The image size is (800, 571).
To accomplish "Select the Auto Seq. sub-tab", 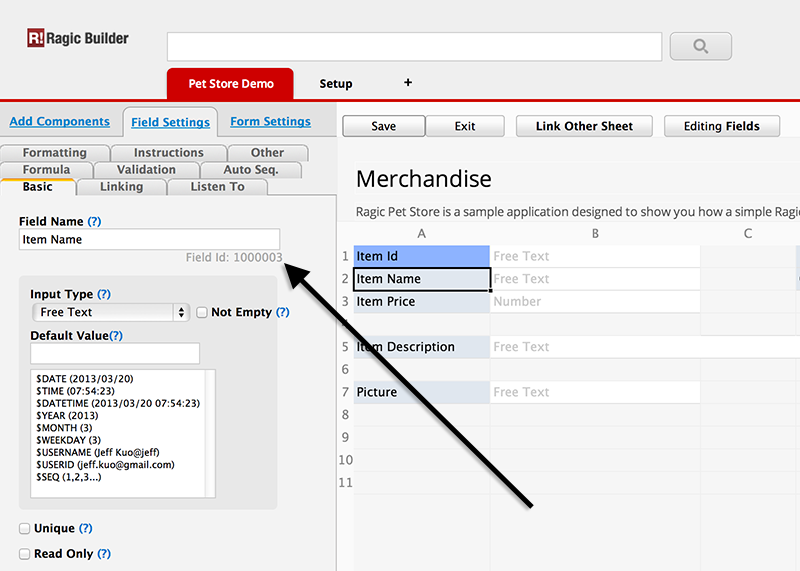I will pos(251,169).
